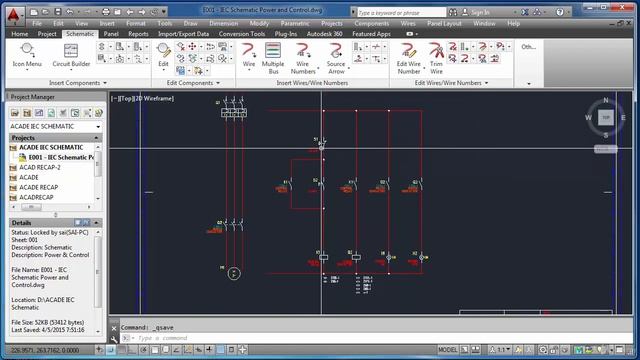Toggle Object Snap in status bar

click(155, 350)
